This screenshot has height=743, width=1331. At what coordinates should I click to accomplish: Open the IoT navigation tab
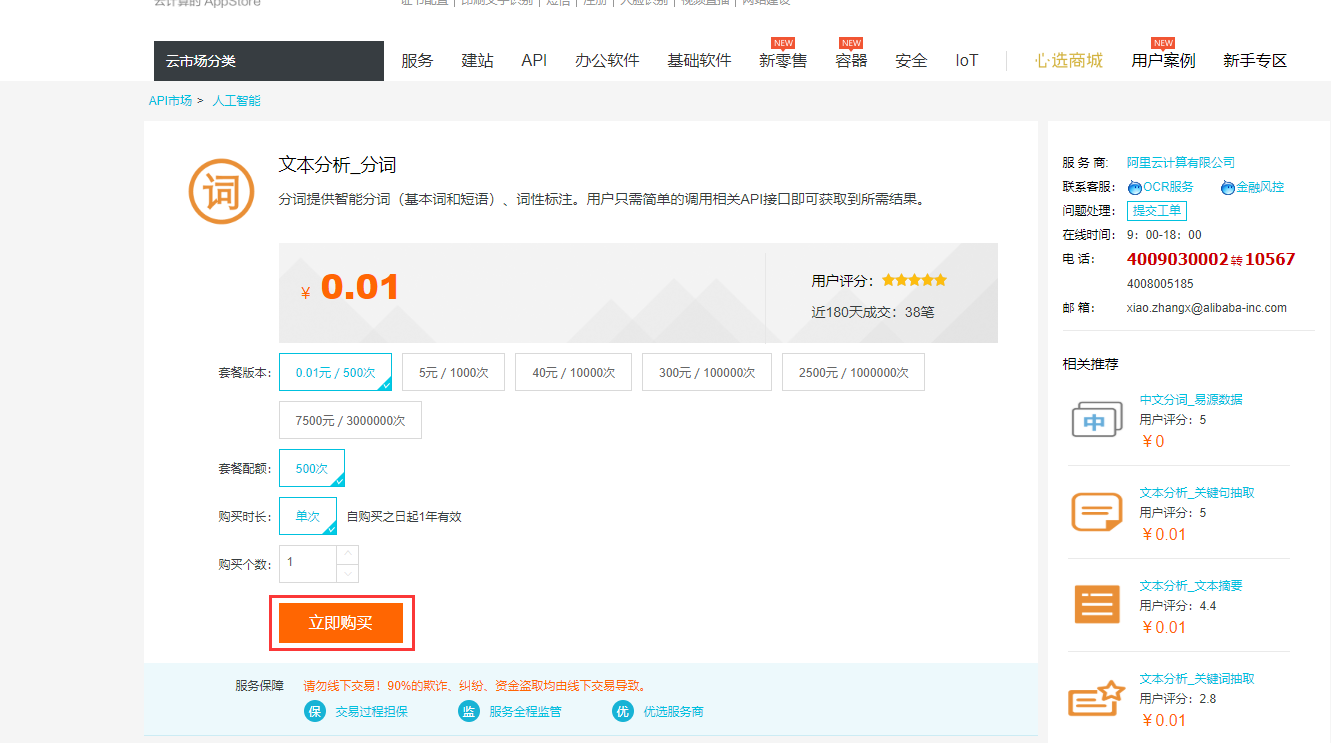point(966,61)
